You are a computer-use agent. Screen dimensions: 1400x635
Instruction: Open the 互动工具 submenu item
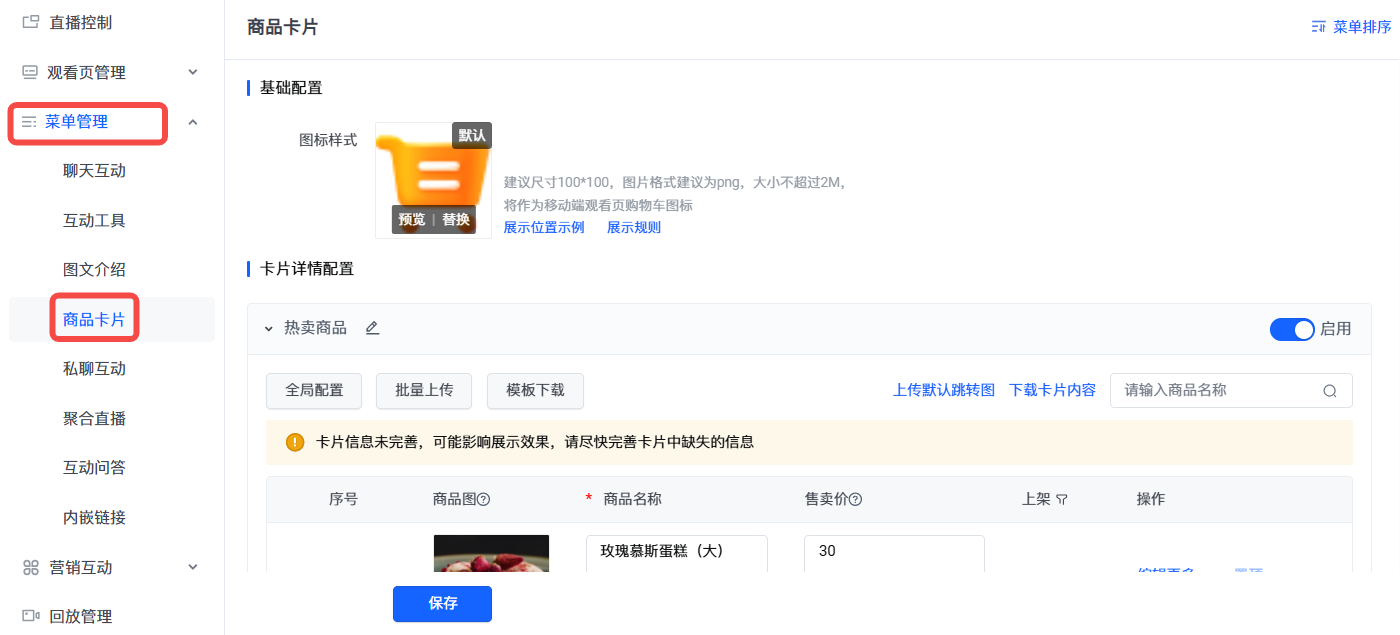click(x=94, y=220)
